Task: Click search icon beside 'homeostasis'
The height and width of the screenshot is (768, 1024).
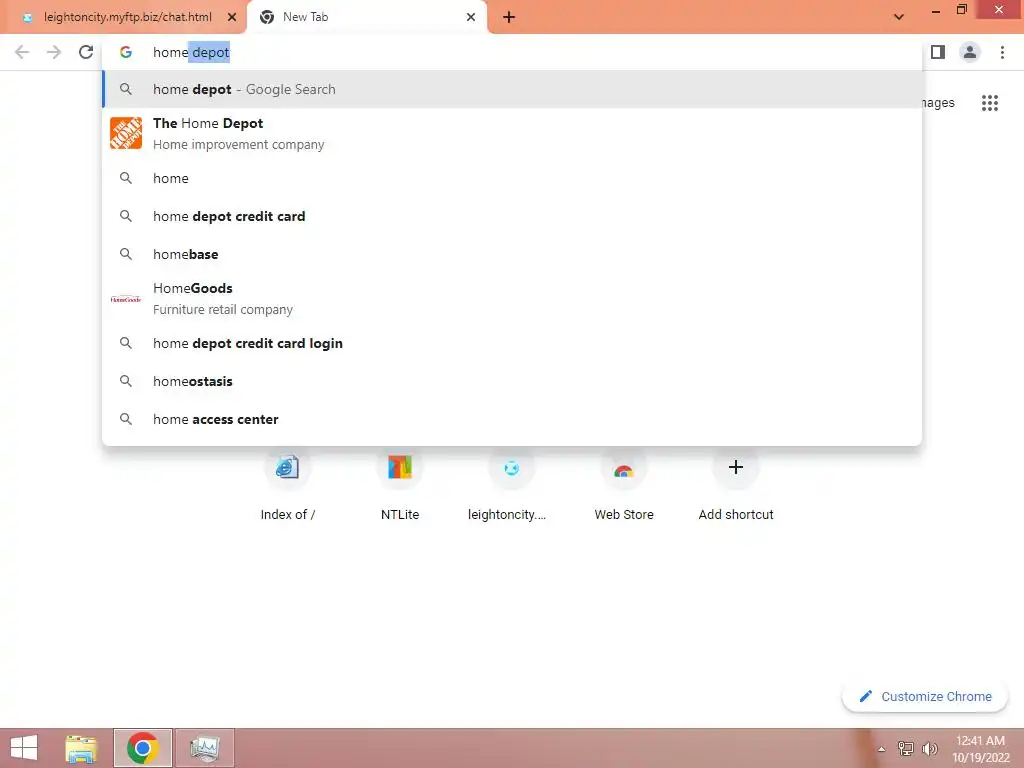Action: click(126, 381)
